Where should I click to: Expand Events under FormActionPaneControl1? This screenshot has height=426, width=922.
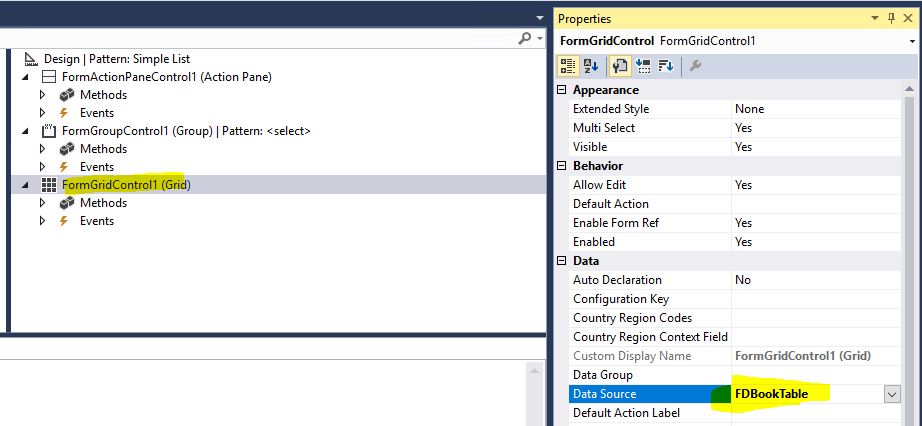click(42, 113)
